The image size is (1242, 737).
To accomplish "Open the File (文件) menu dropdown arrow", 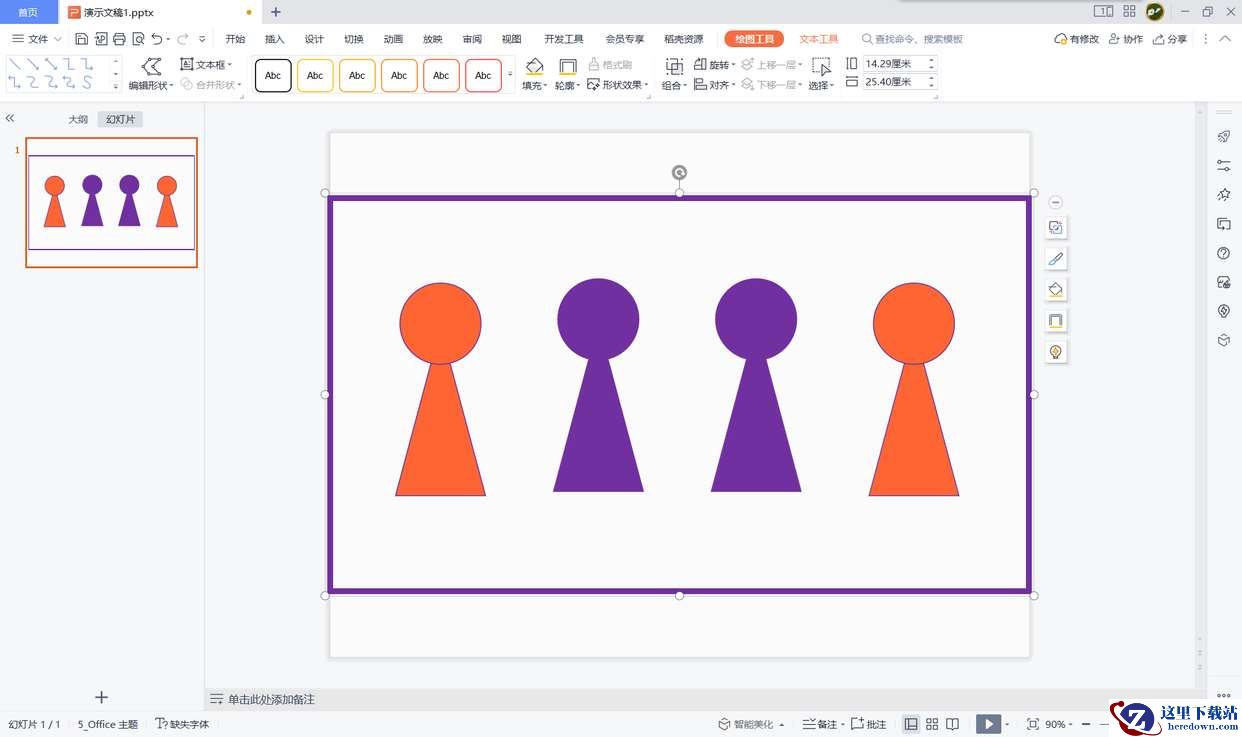I will pos(57,39).
